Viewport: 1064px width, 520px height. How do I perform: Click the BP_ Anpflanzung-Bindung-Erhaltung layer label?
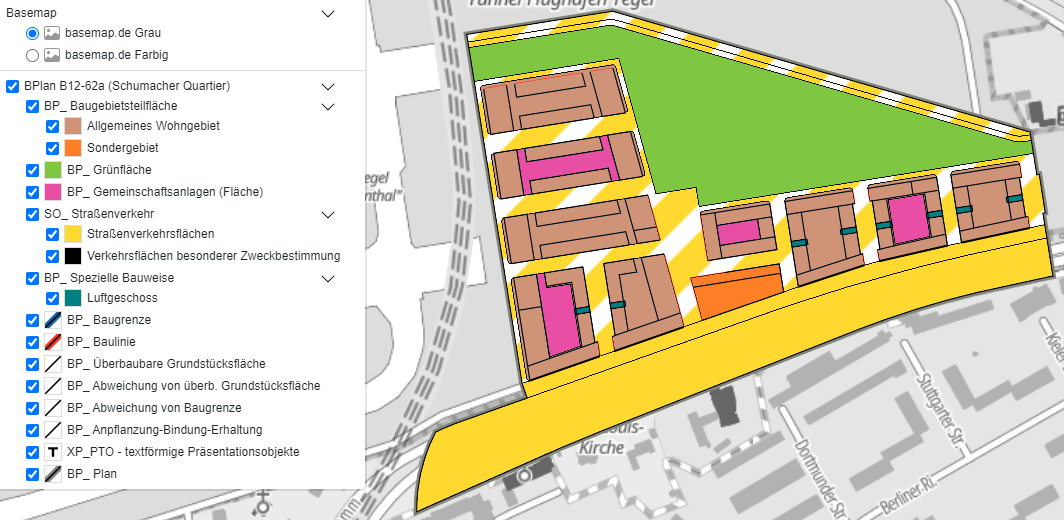pyautogui.click(x=165, y=430)
